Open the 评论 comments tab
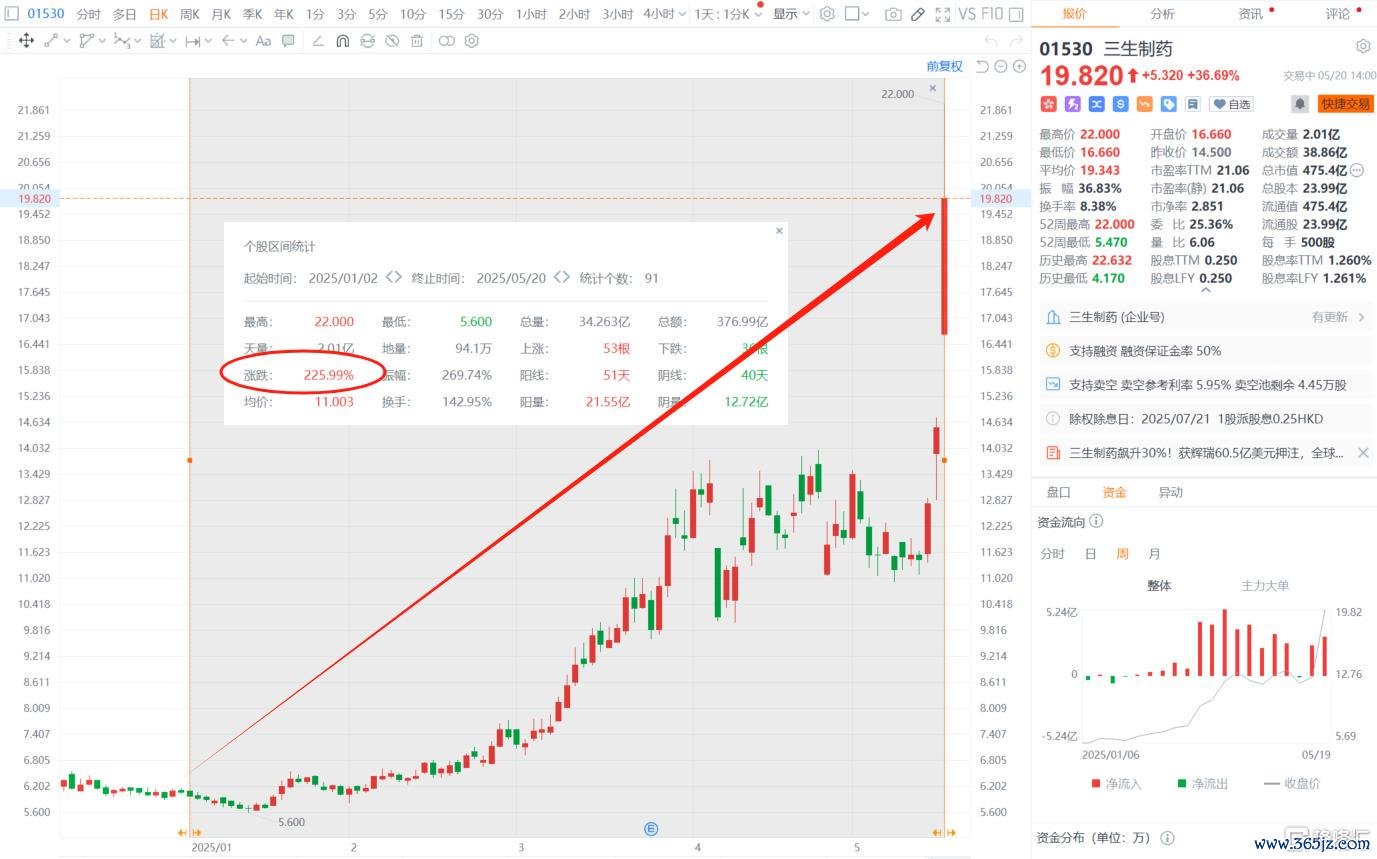The image size is (1377, 859). coord(1337,14)
